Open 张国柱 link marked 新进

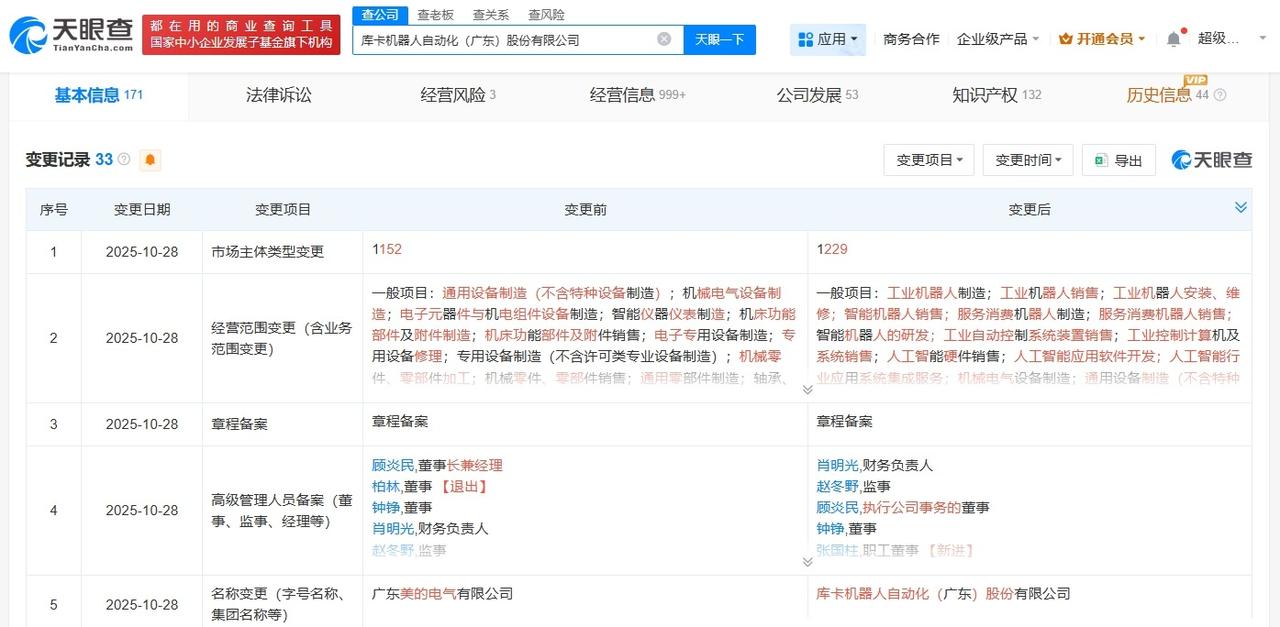pos(836,549)
